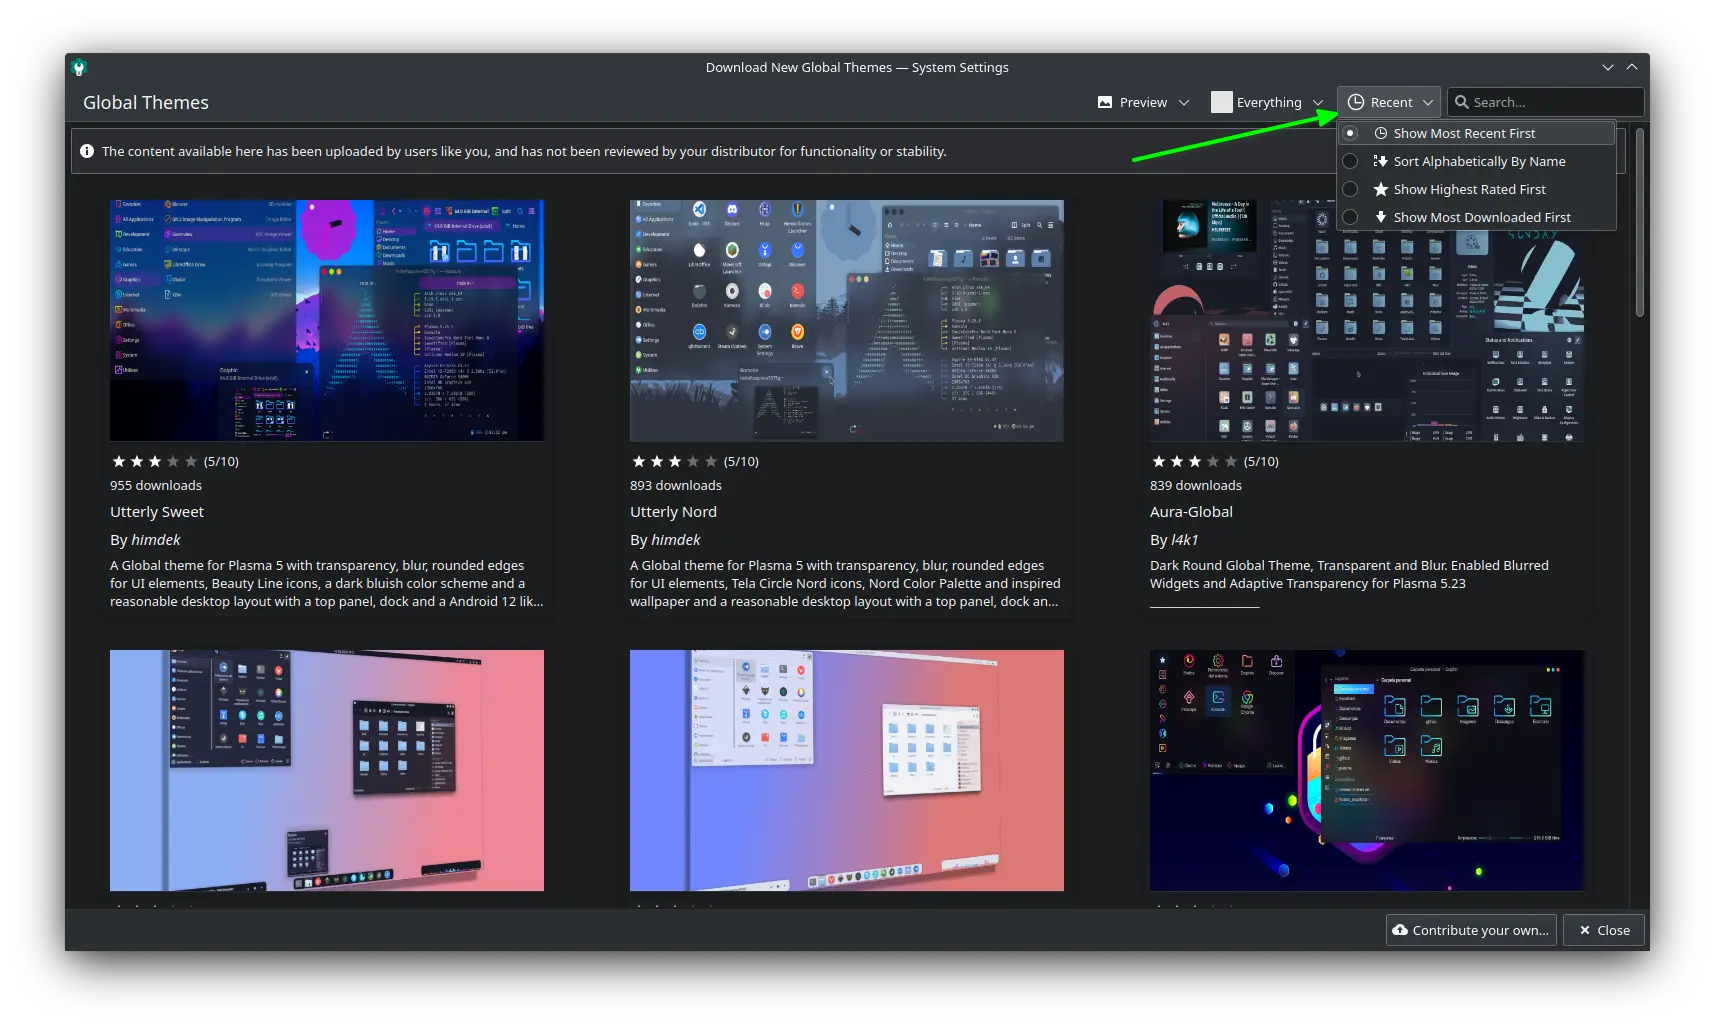Image resolution: width=1715 pixels, height=1028 pixels.
Task: Click the Global Themes heading
Action: pos(146,102)
